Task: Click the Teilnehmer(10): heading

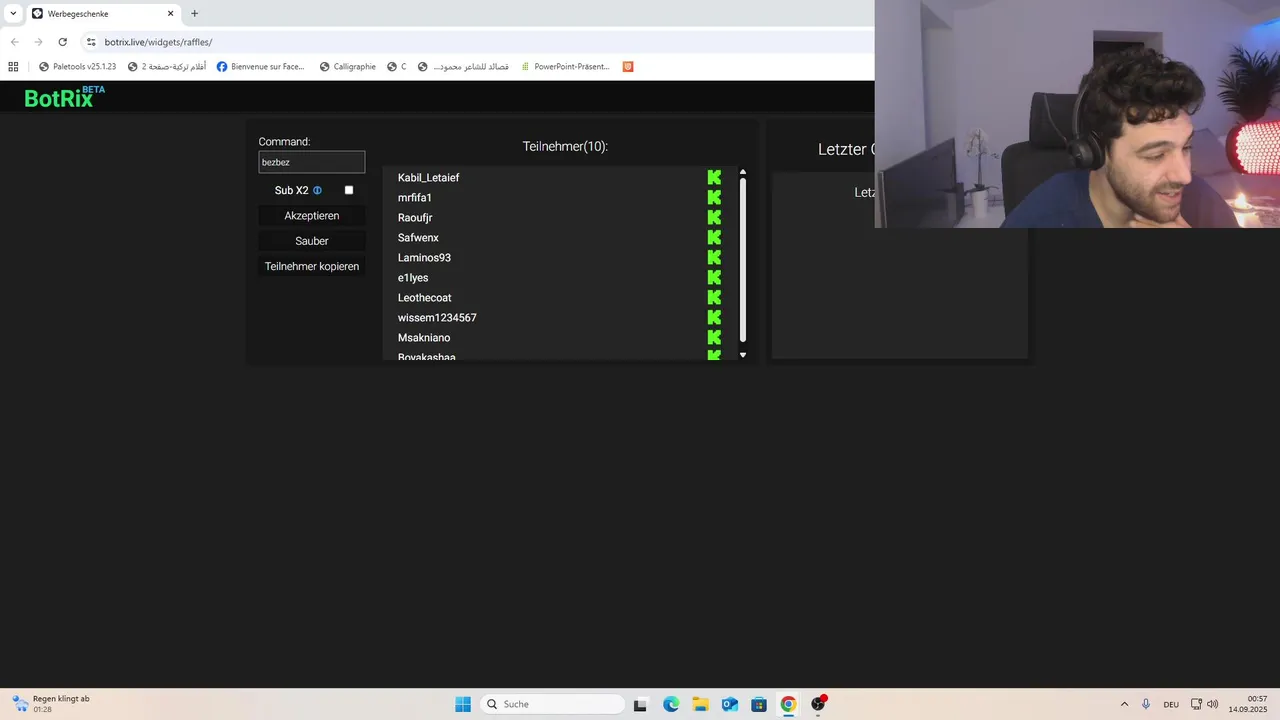Action: pos(565,146)
